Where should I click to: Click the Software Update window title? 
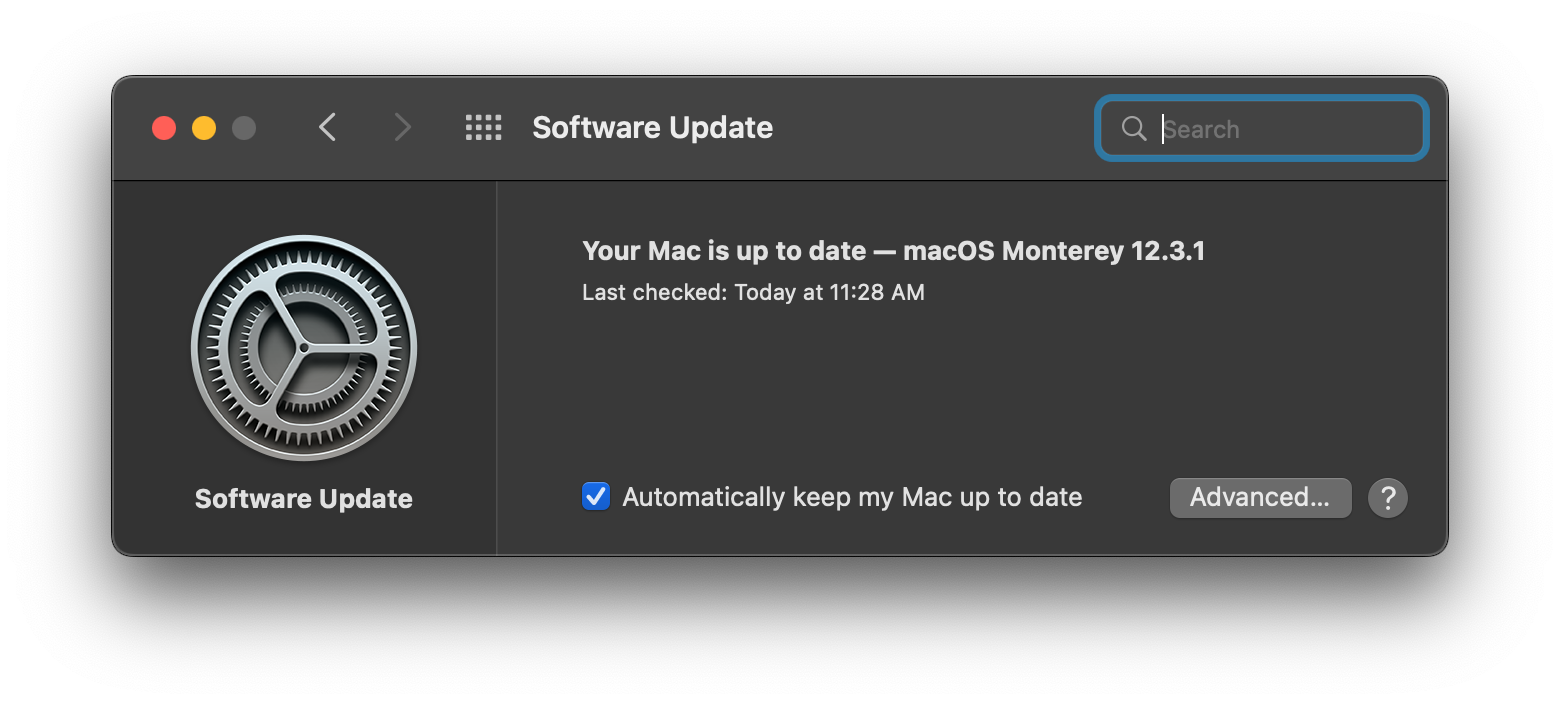652,128
